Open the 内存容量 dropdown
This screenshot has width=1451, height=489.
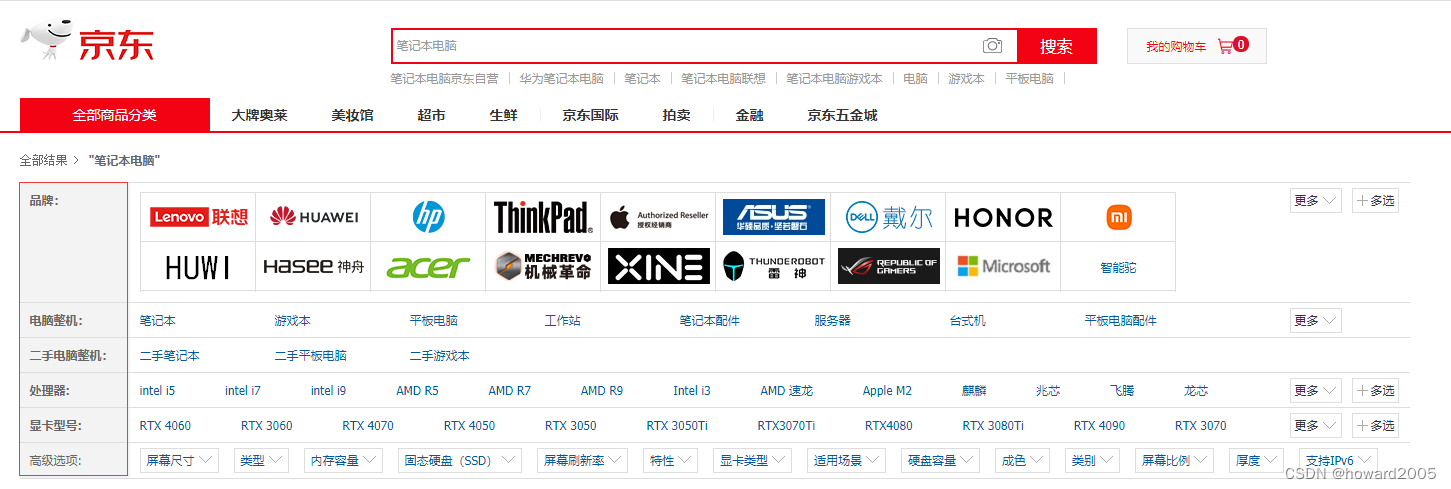(x=344, y=460)
